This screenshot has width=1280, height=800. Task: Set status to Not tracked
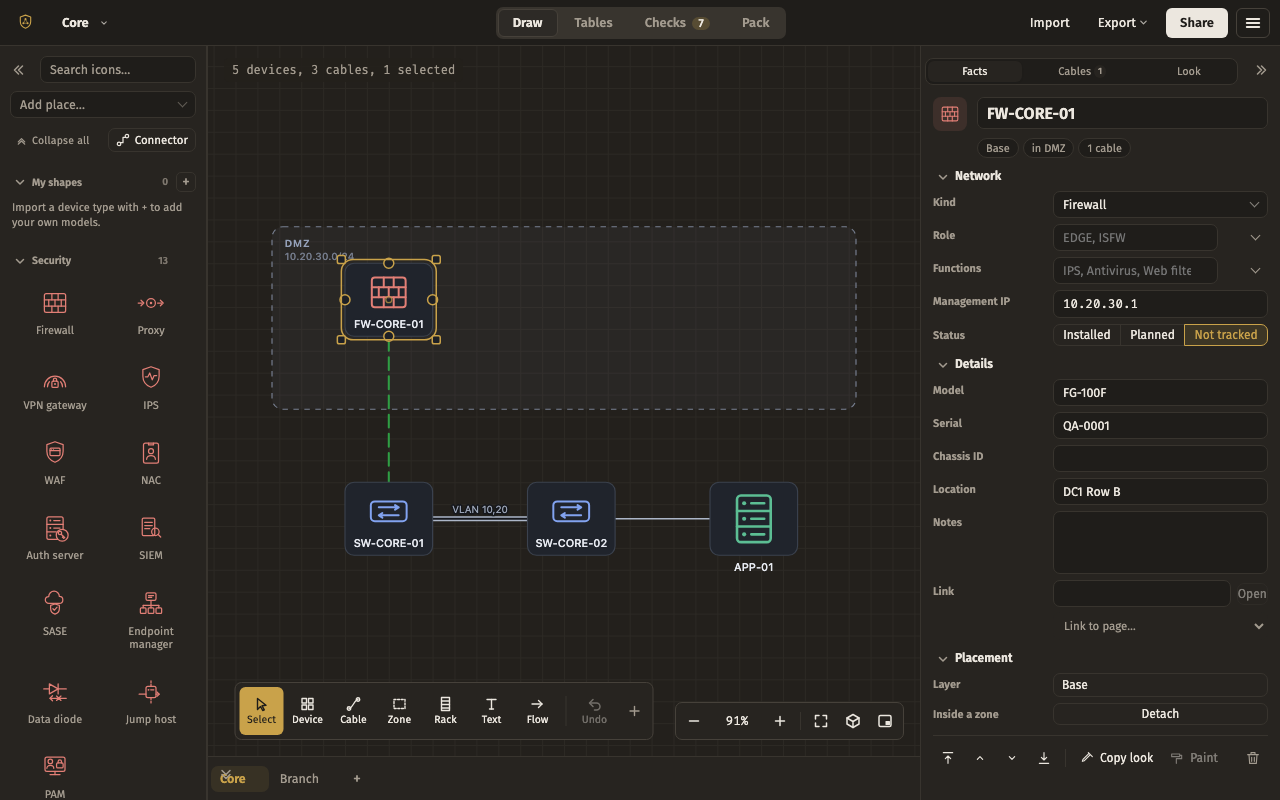[x=1225, y=335]
